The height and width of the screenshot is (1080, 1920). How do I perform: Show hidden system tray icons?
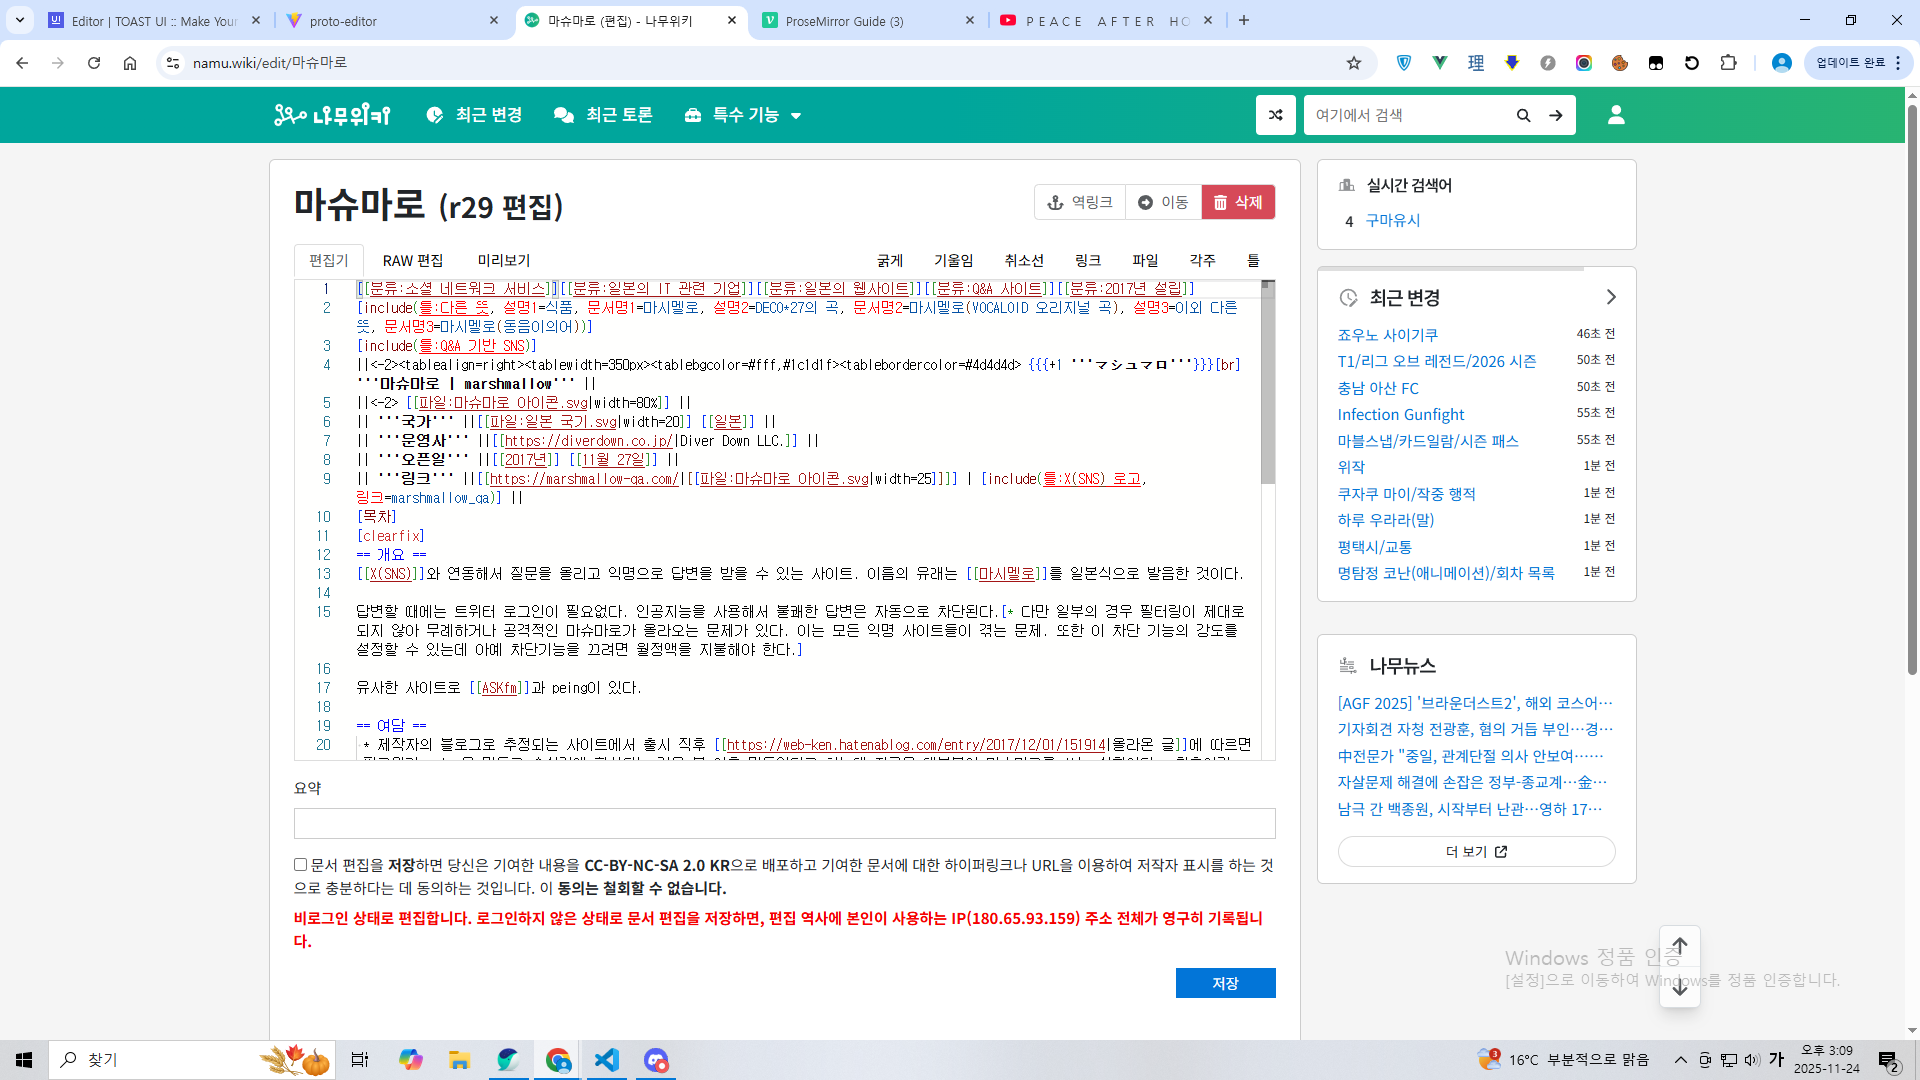point(1681,1060)
